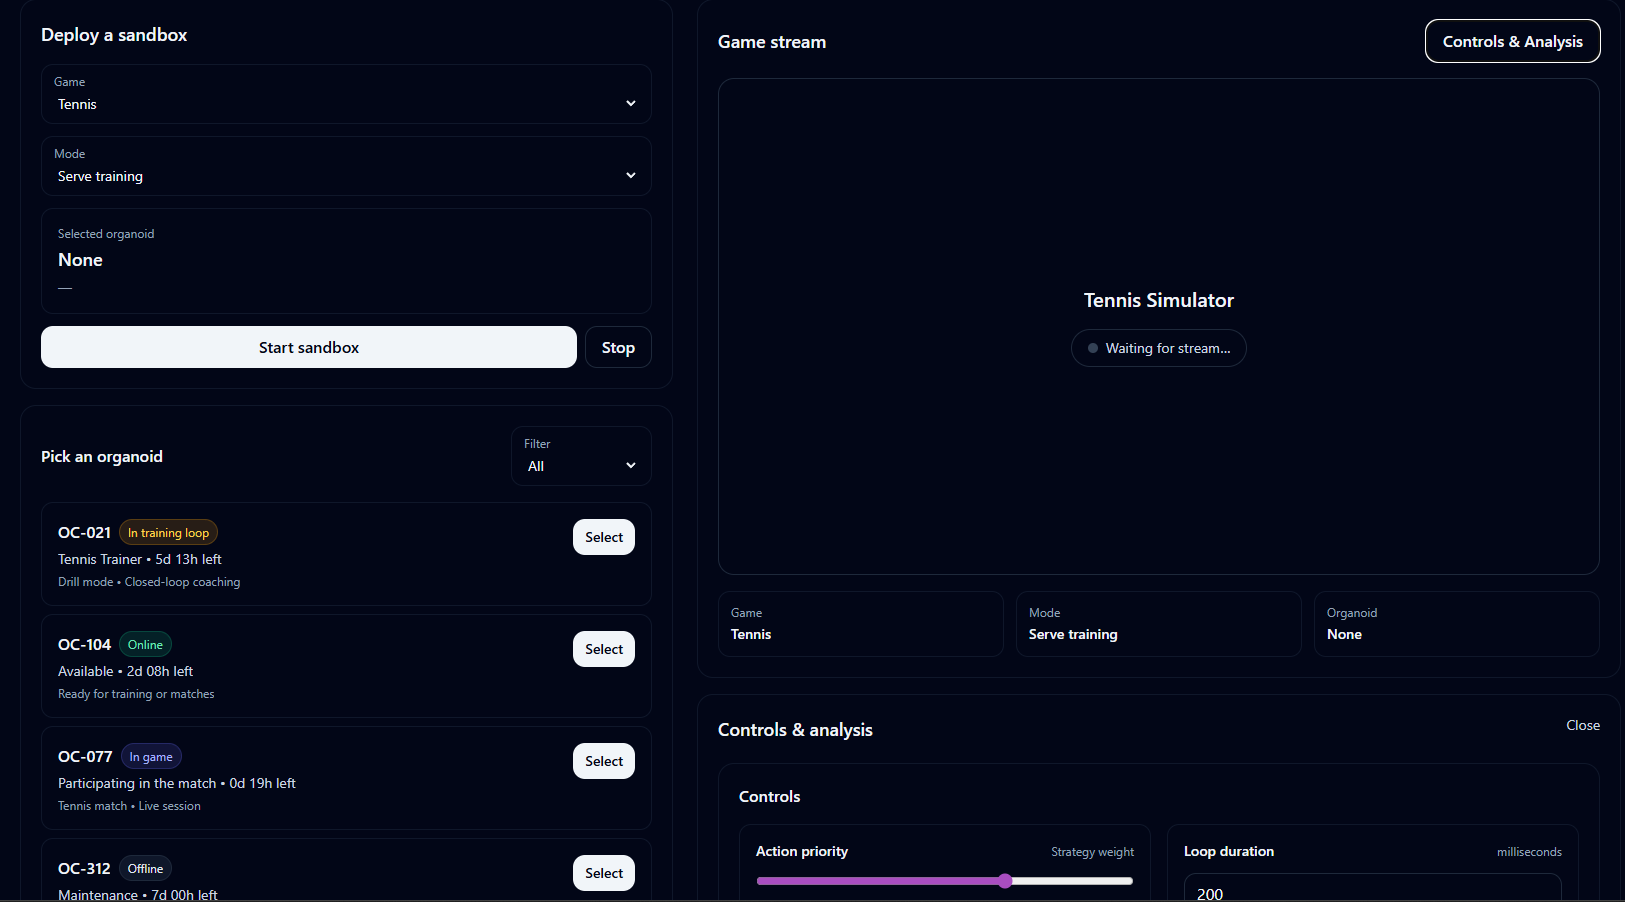Click the Selected organoid info card

point(345,260)
